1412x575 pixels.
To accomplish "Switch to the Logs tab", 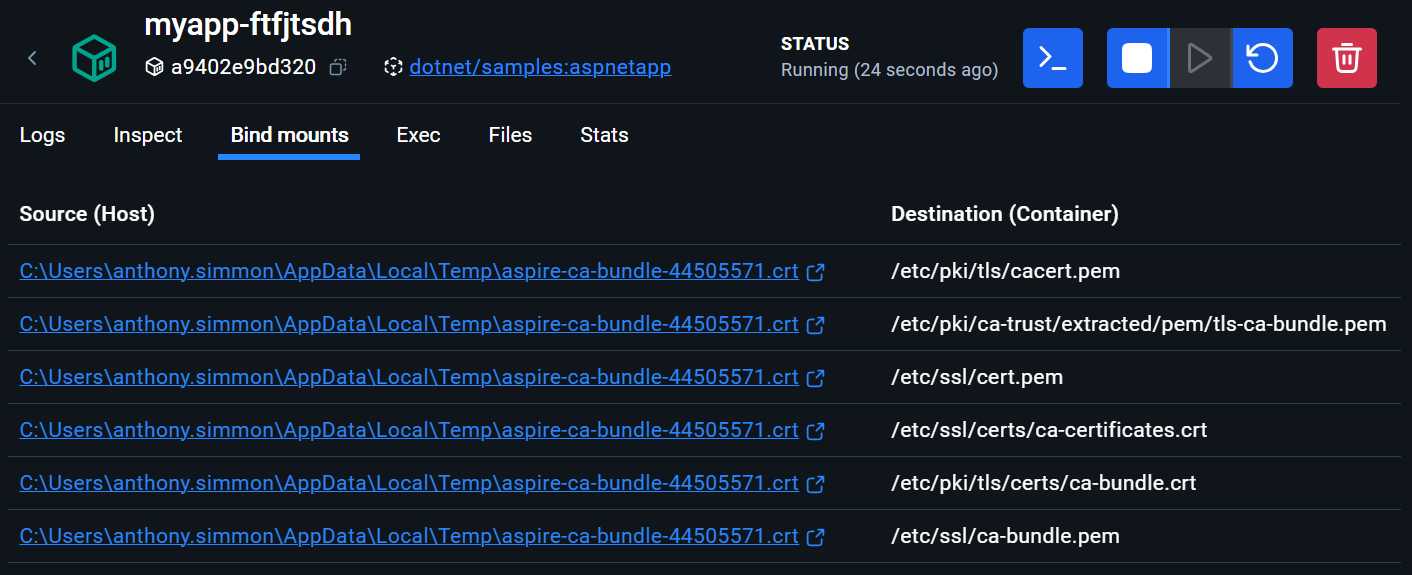I will tap(42, 135).
